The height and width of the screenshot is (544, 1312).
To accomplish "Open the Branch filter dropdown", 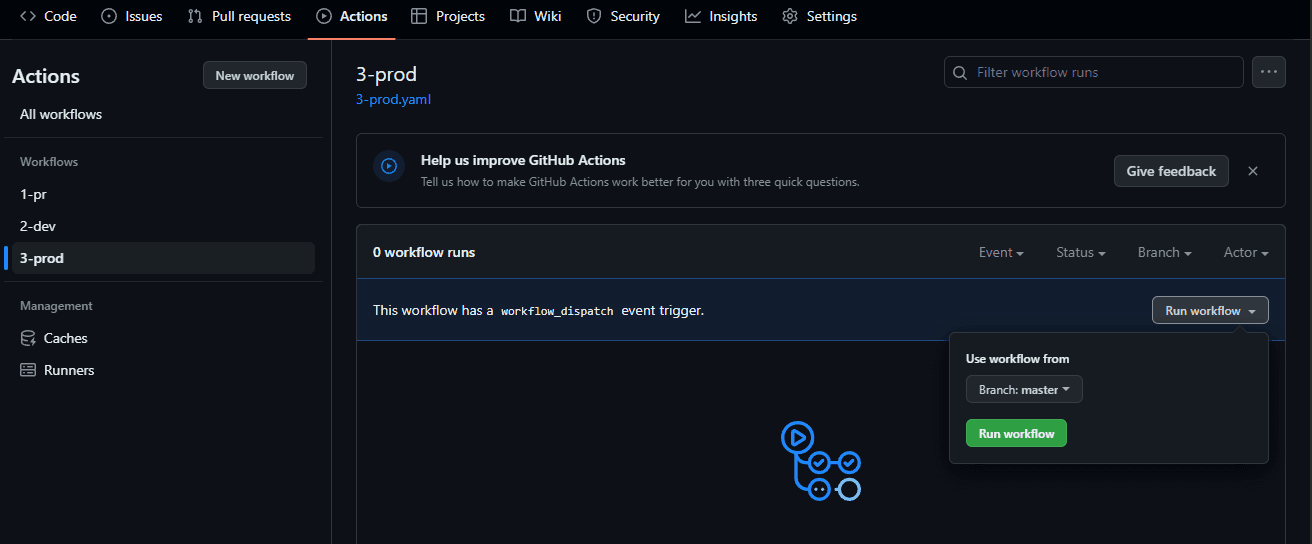I will [x=1165, y=252].
